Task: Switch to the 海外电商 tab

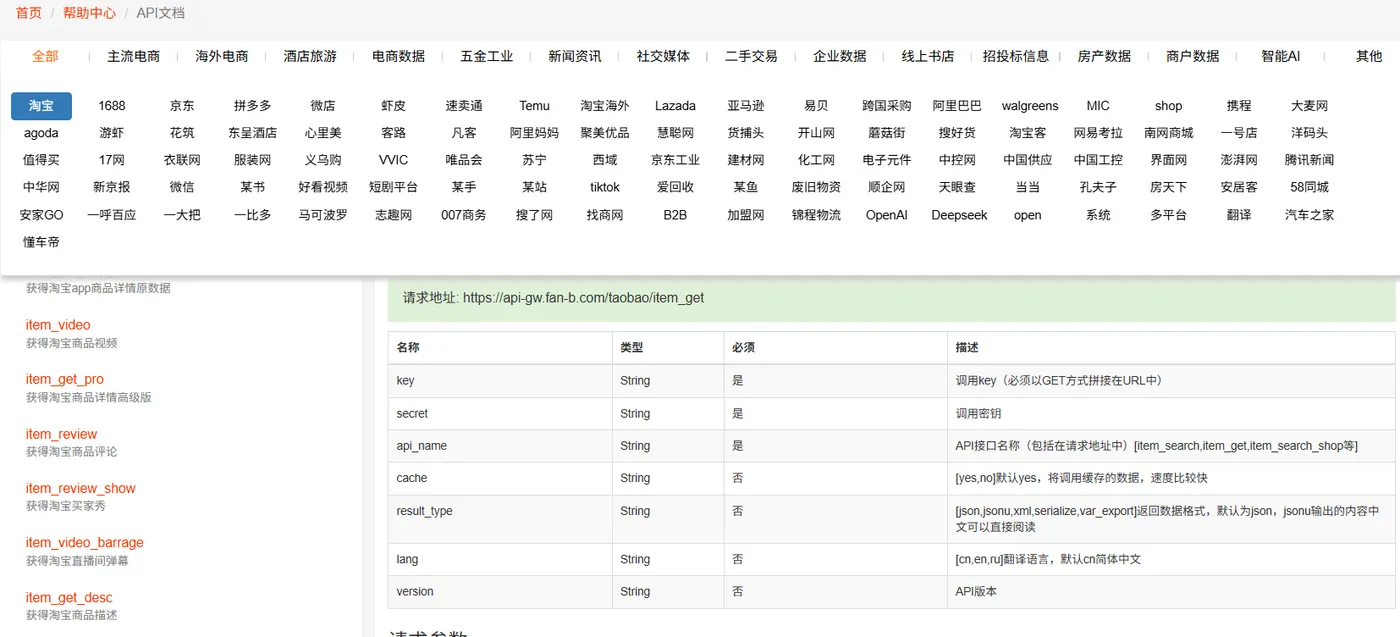Action: 220,57
